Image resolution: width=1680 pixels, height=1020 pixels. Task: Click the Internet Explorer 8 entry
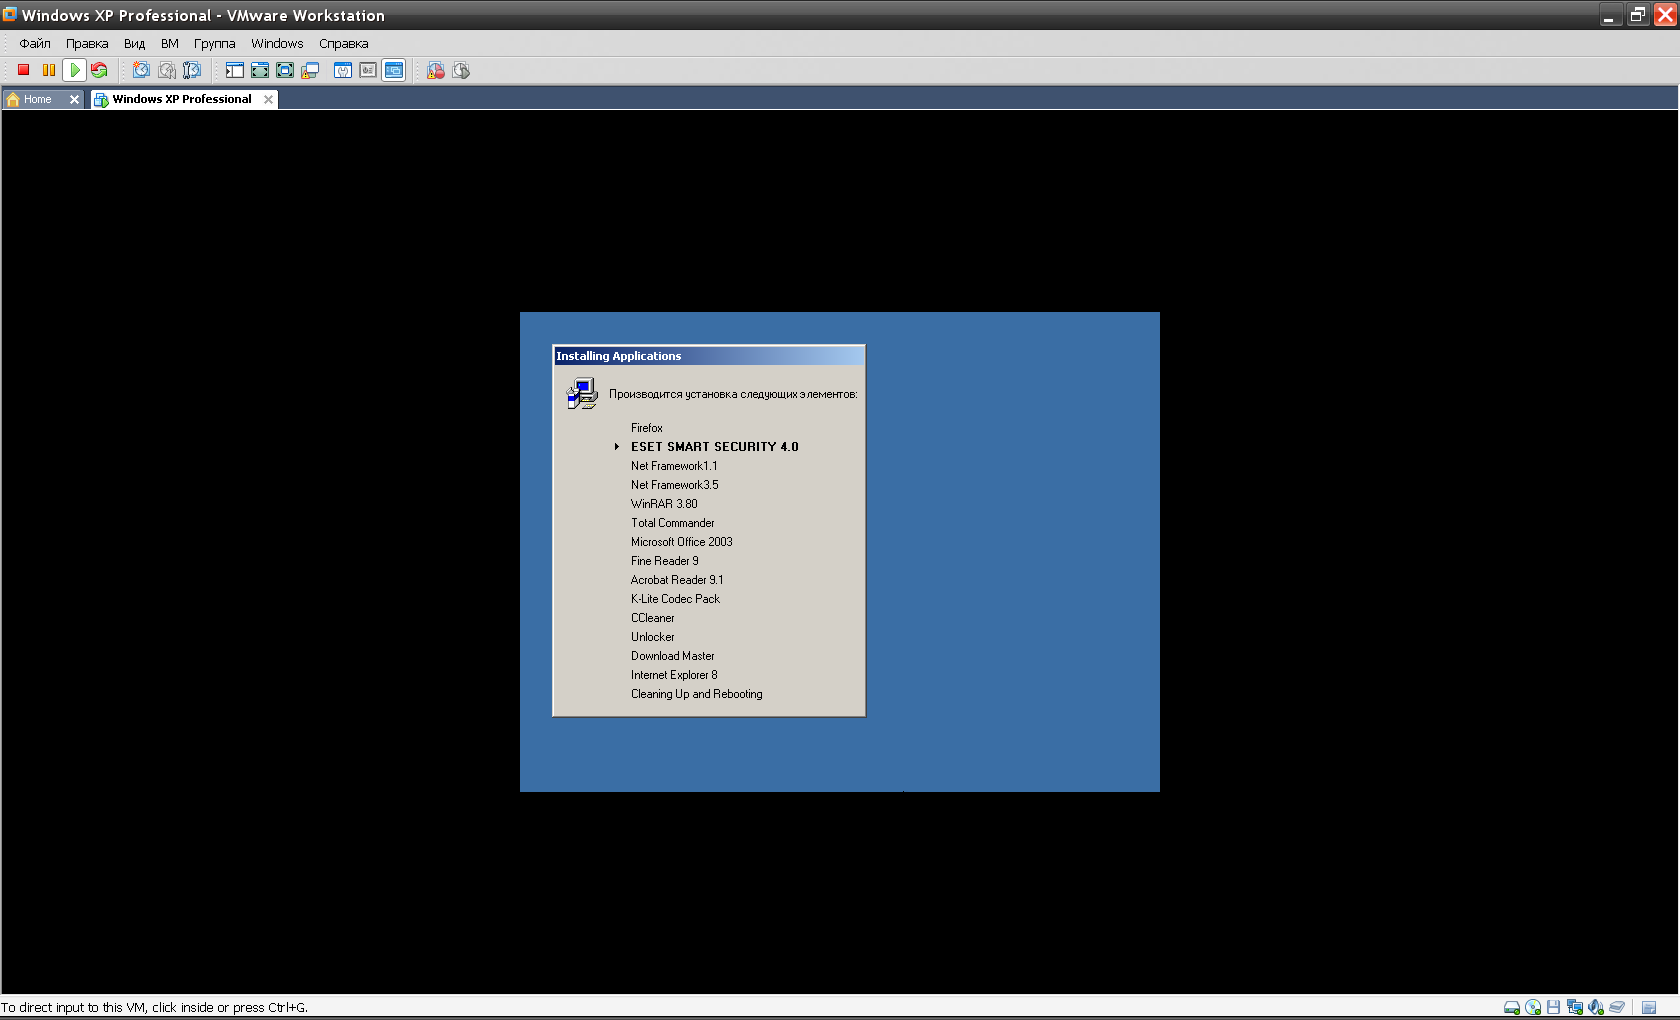pos(674,675)
